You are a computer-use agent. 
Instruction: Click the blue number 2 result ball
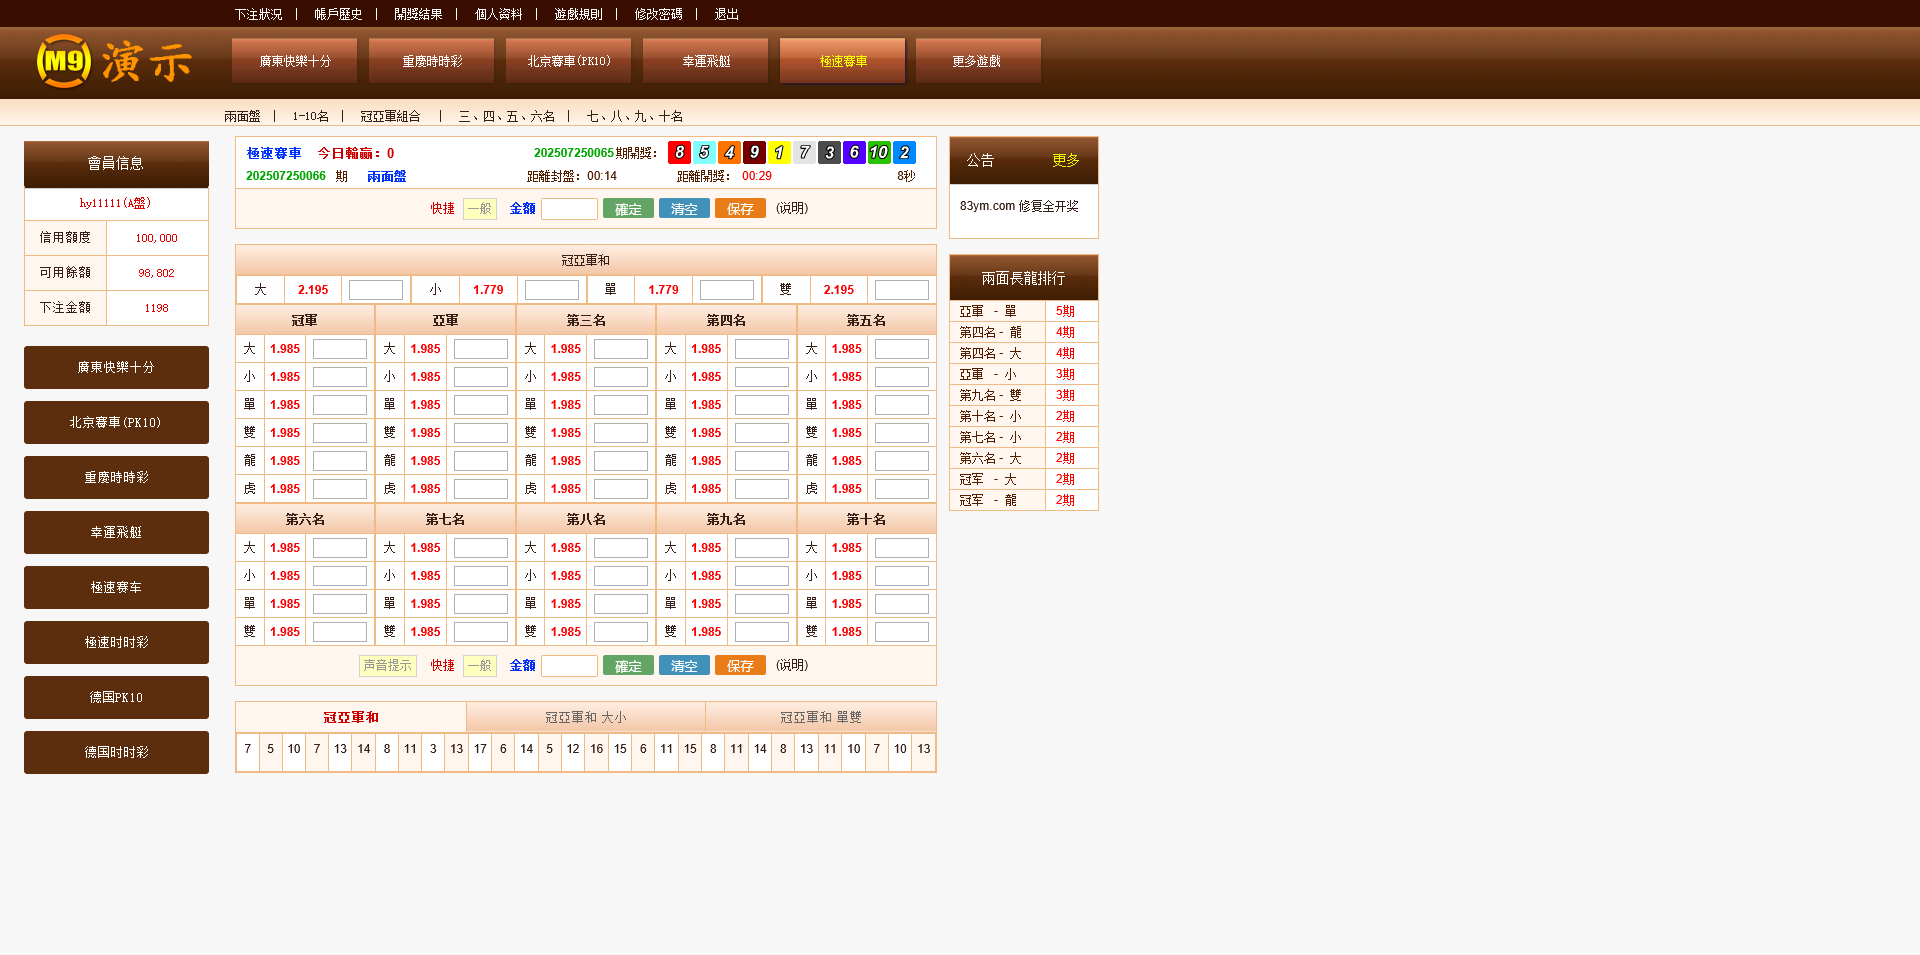pyautogui.click(x=904, y=152)
